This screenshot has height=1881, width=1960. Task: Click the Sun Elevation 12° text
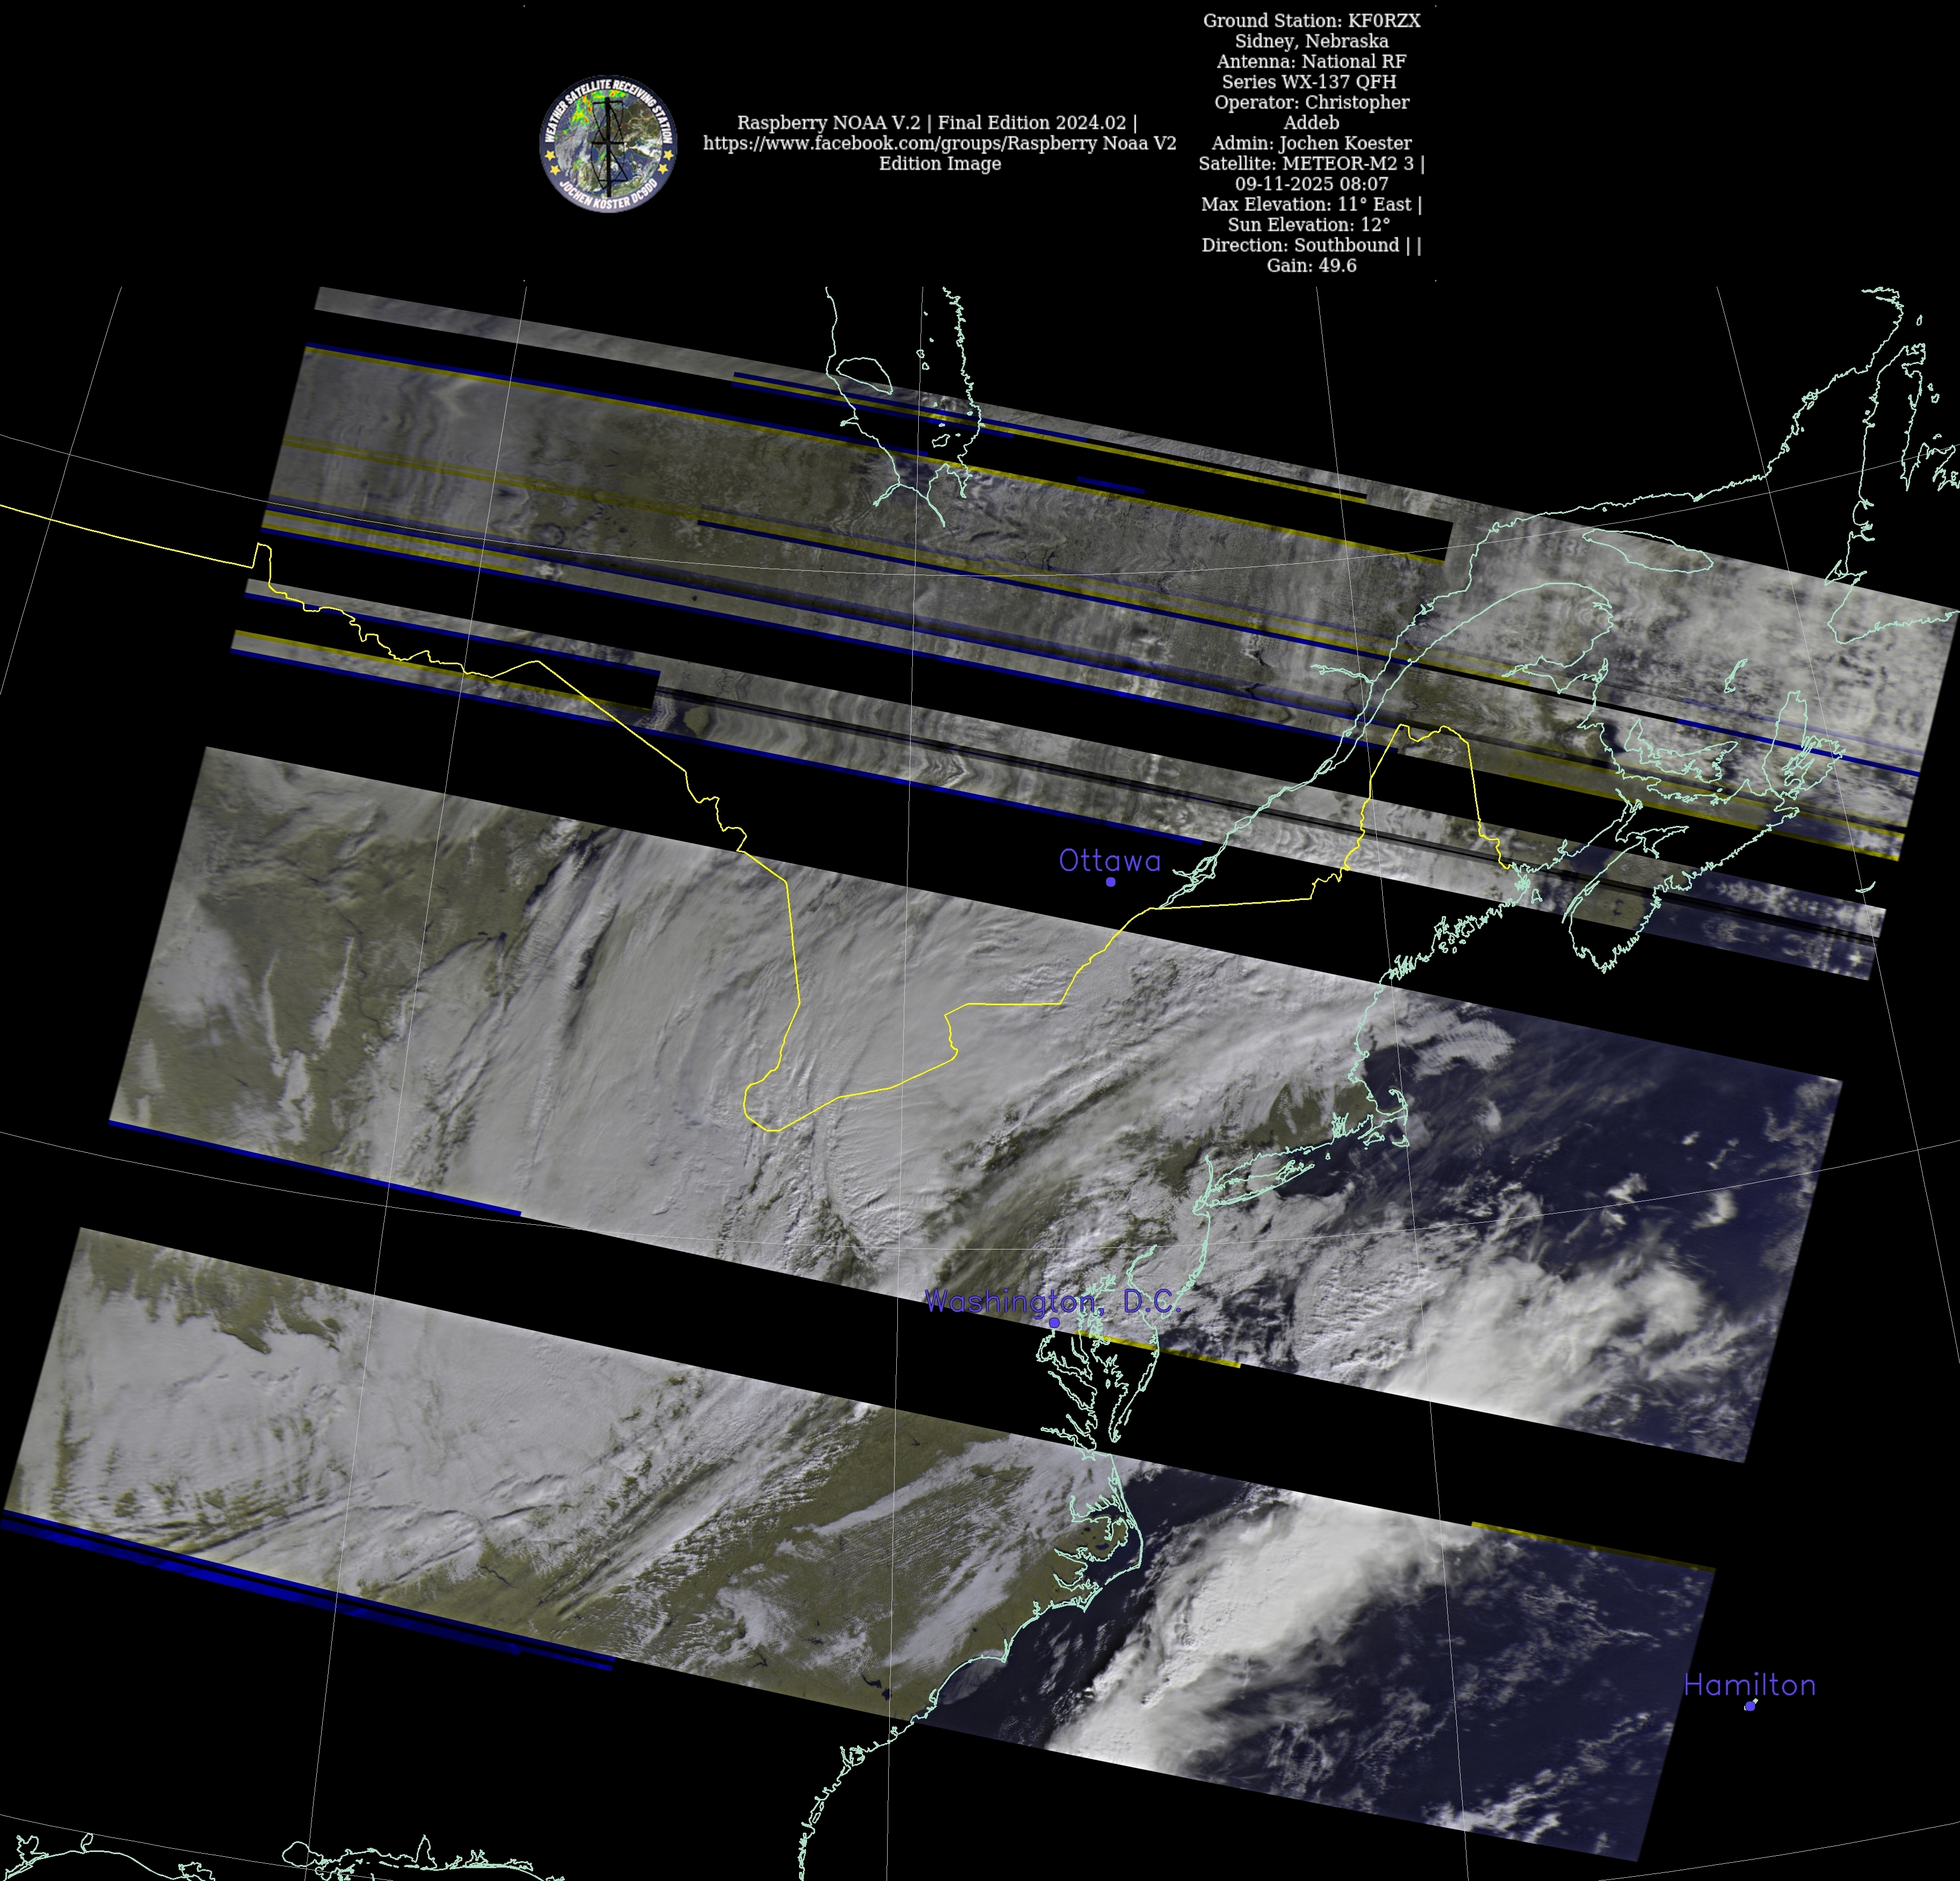pyautogui.click(x=1308, y=225)
